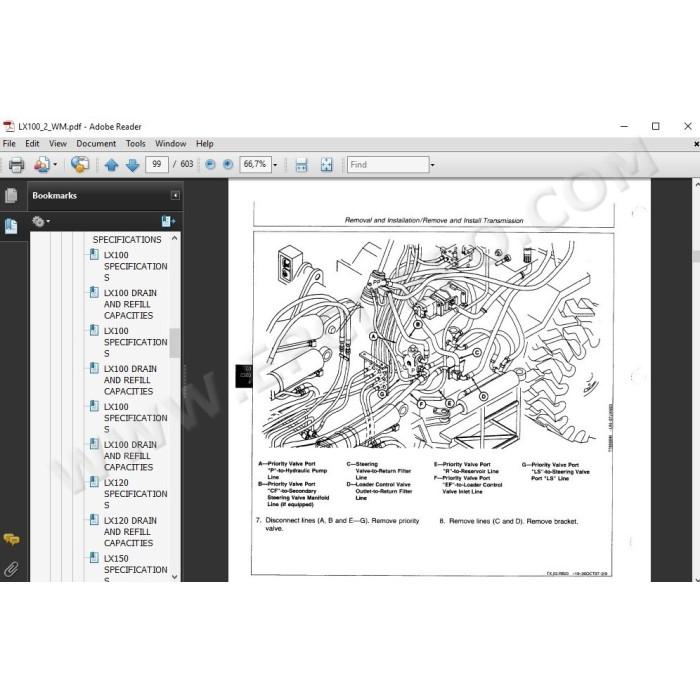Open the zoom percentage dropdown arrow
The width and height of the screenshot is (700, 700).
pos(275,165)
